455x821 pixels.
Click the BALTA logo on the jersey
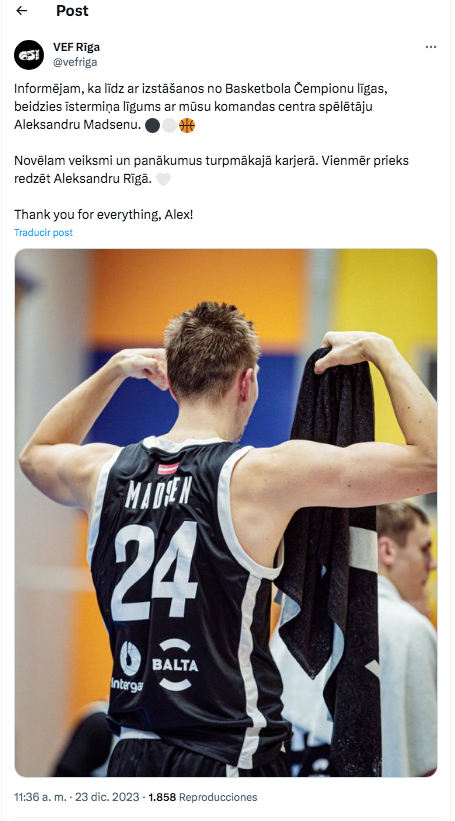point(175,665)
